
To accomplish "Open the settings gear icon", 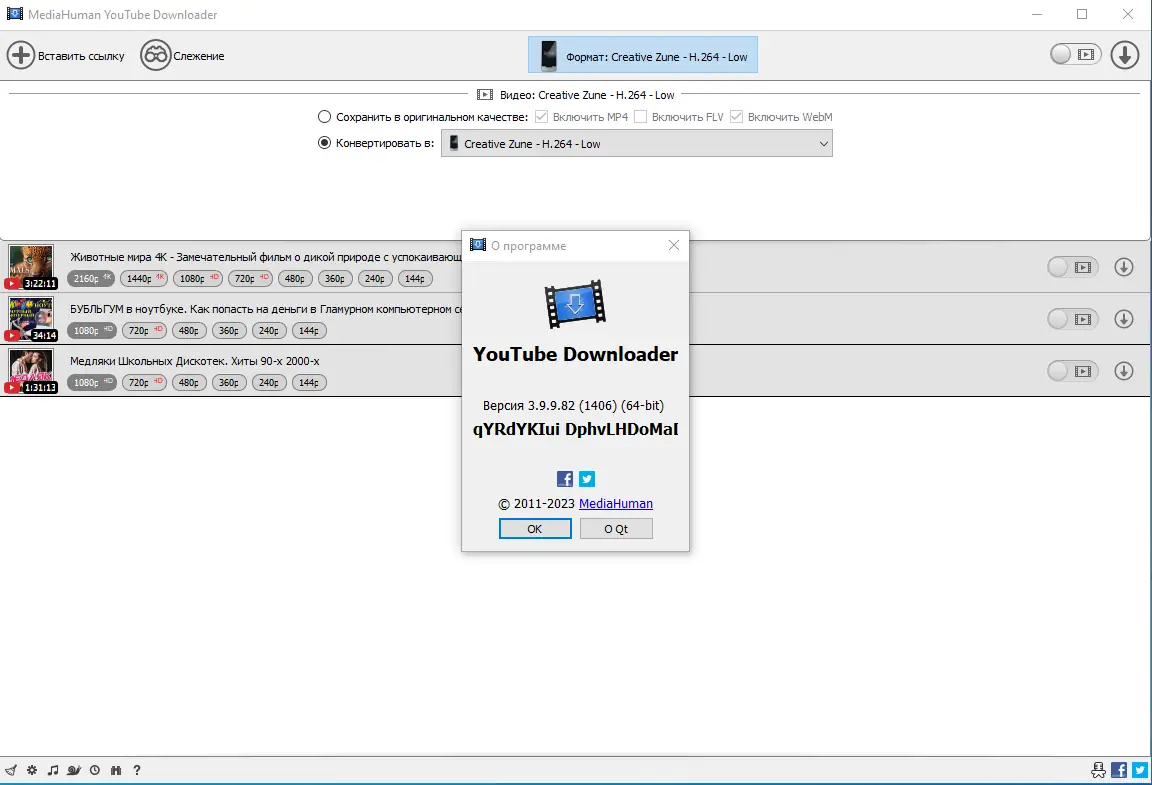I will click(31, 770).
